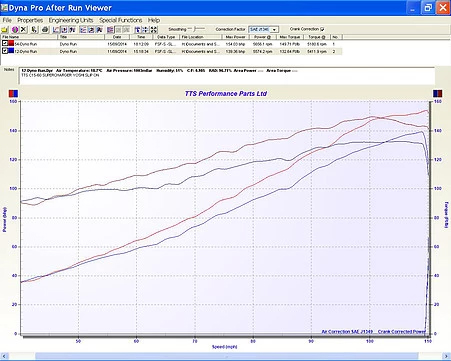Click the blue vertical-arrow axis icon
This screenshot has height=361, width=451.
(x=138, y=30)
